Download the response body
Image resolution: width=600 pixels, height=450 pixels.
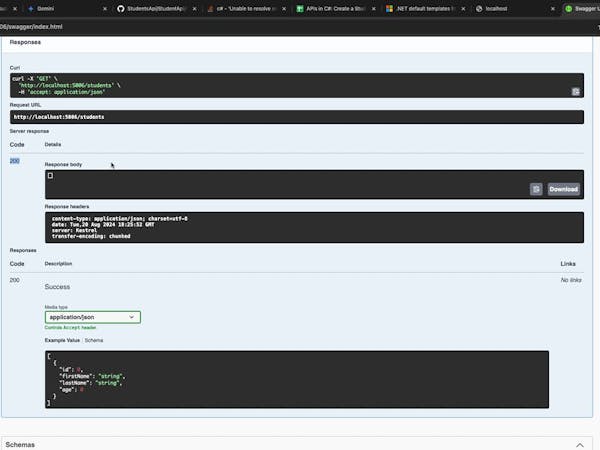[563, 189]
